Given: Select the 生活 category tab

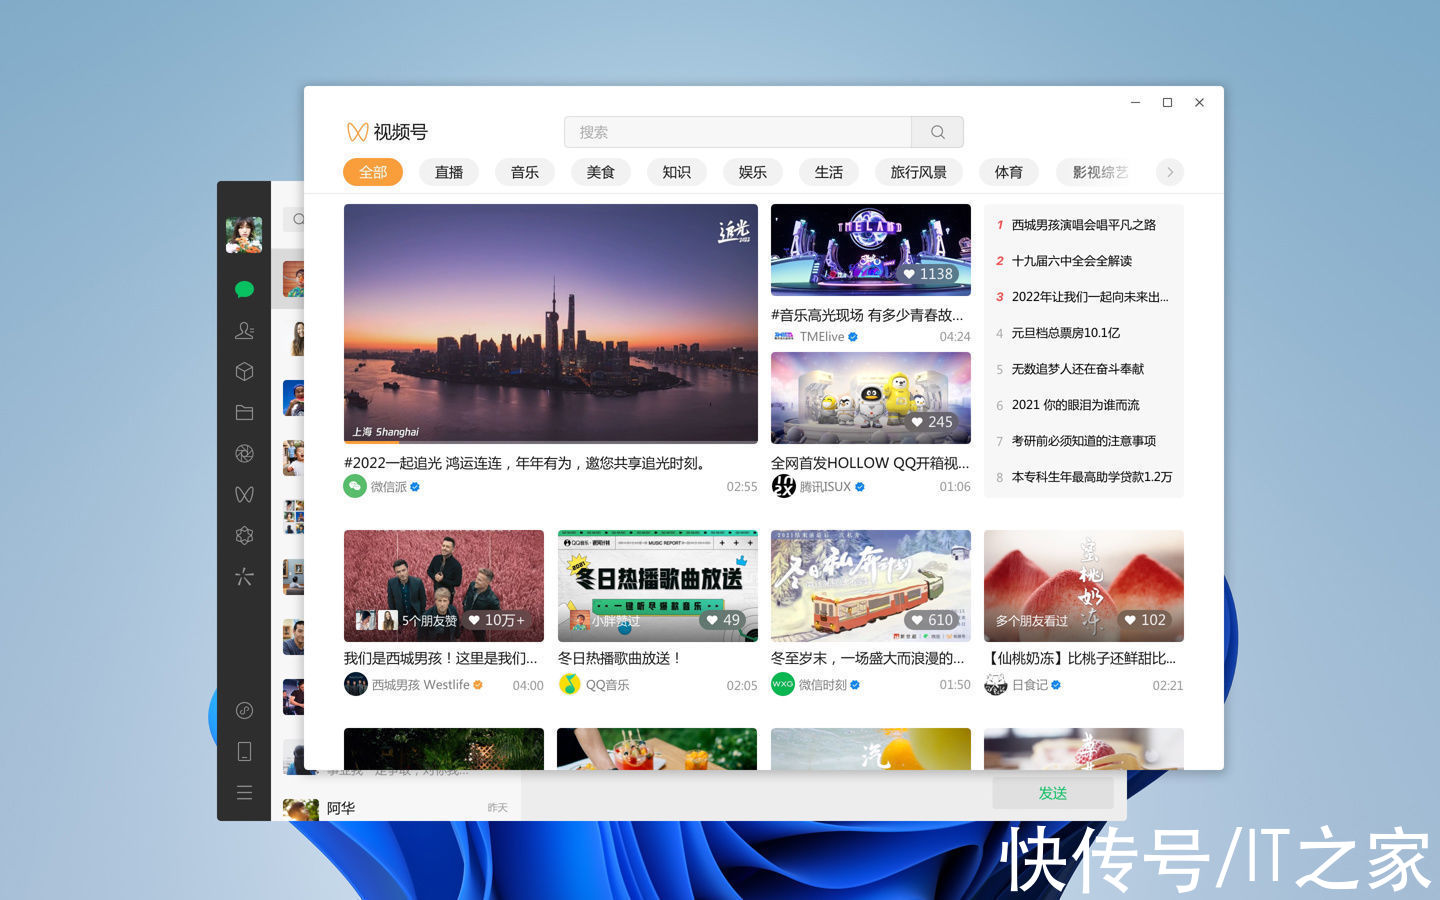Looking at the screenshot, I should [x=829, y=172].
